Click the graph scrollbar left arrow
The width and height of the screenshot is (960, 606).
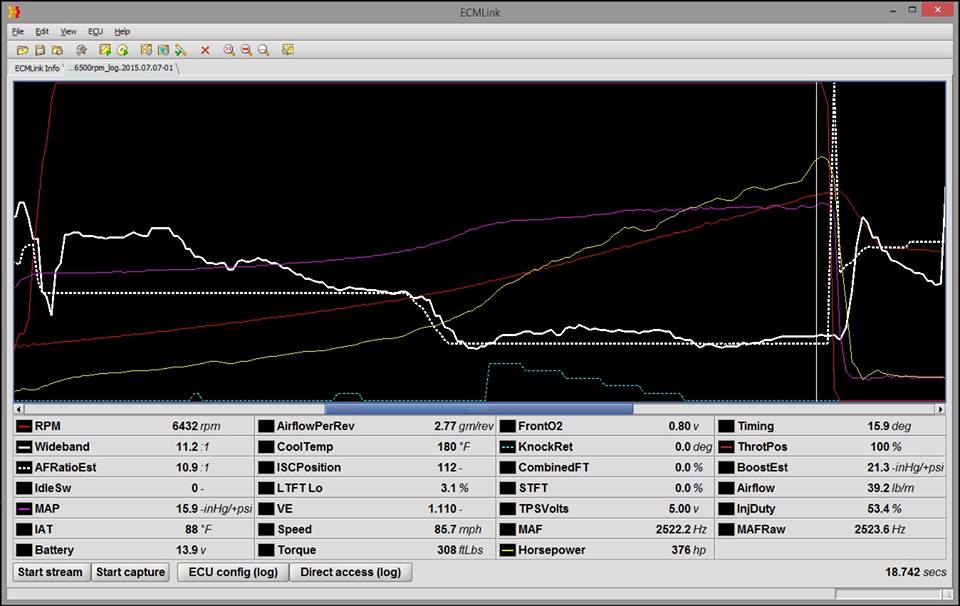(x=19, y=409)
